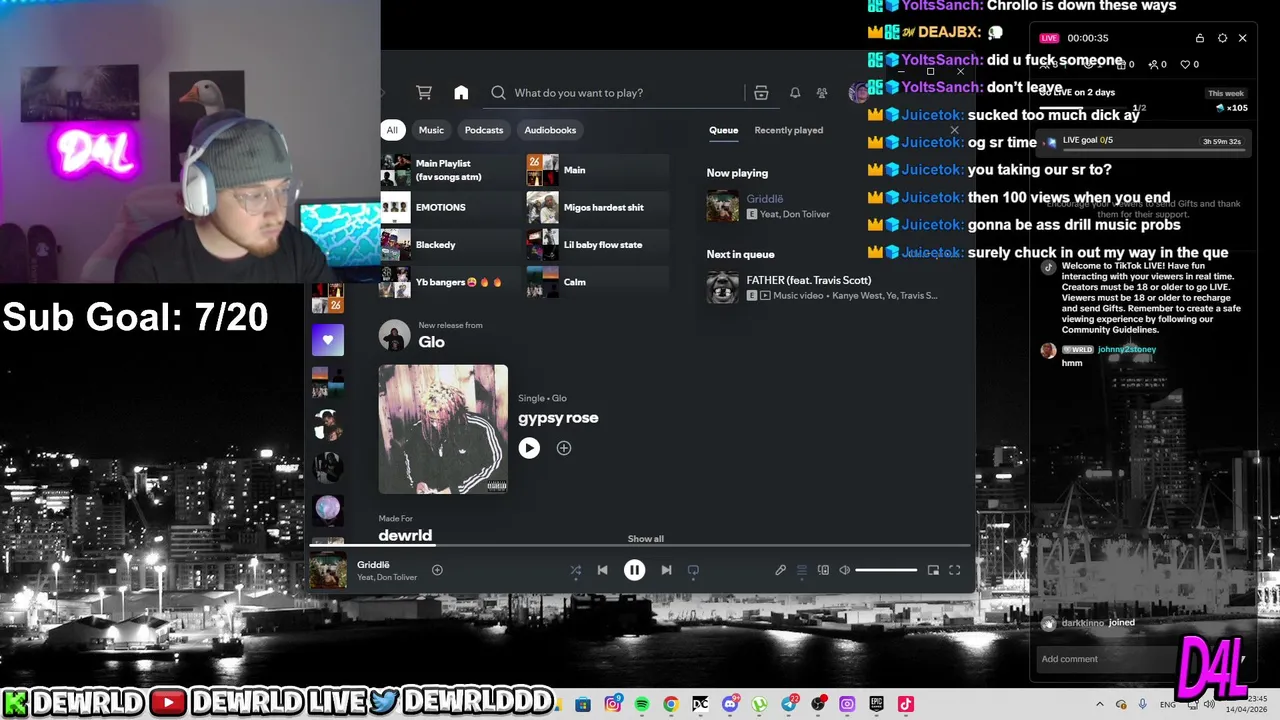
Task: Skip to the next track
Action: (666, 570)
